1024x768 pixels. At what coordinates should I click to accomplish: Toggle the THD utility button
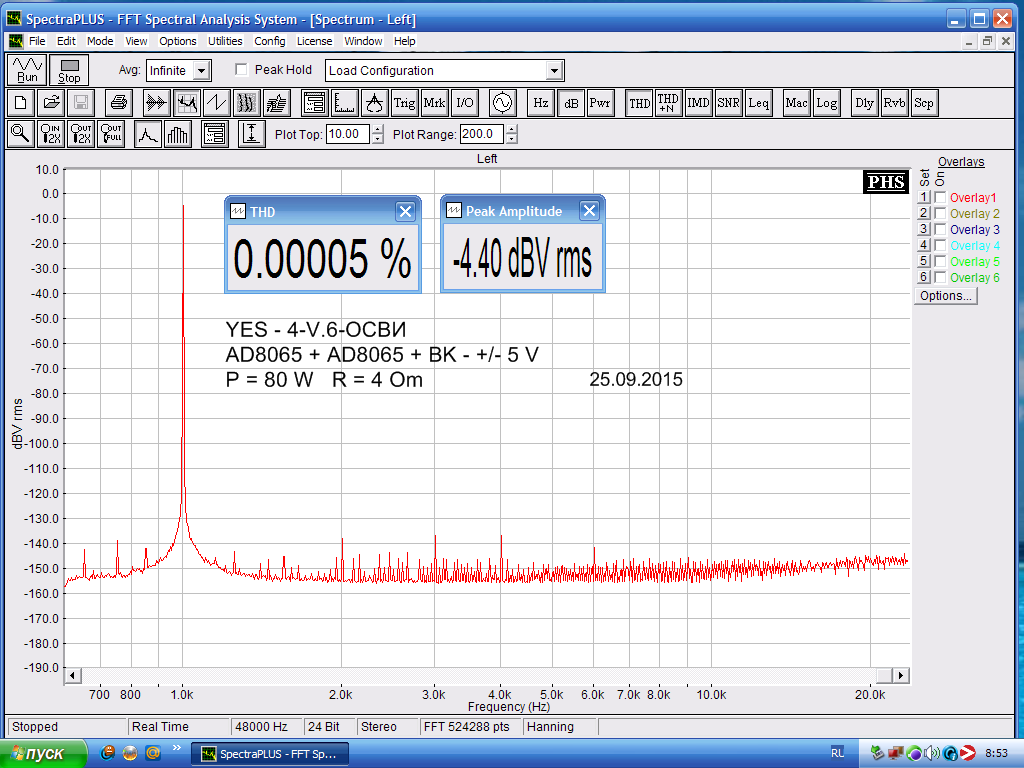639,102
